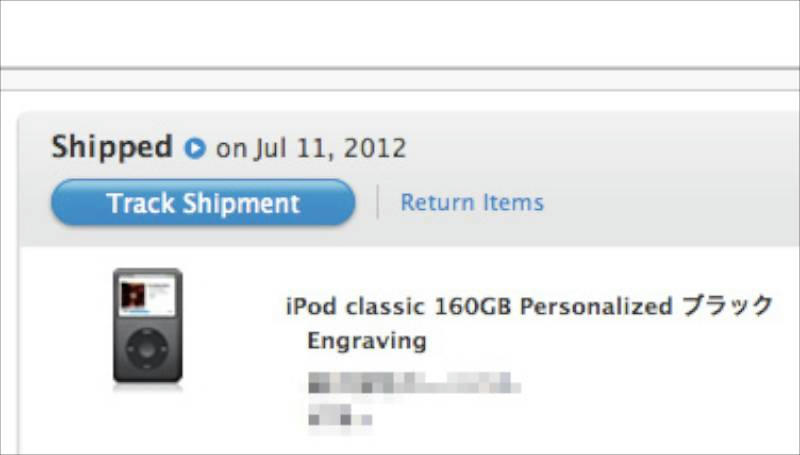Follow the Return Items link
Image resolution: width=800 pixels, height=455 pixels.
click(x=472, y=203)
